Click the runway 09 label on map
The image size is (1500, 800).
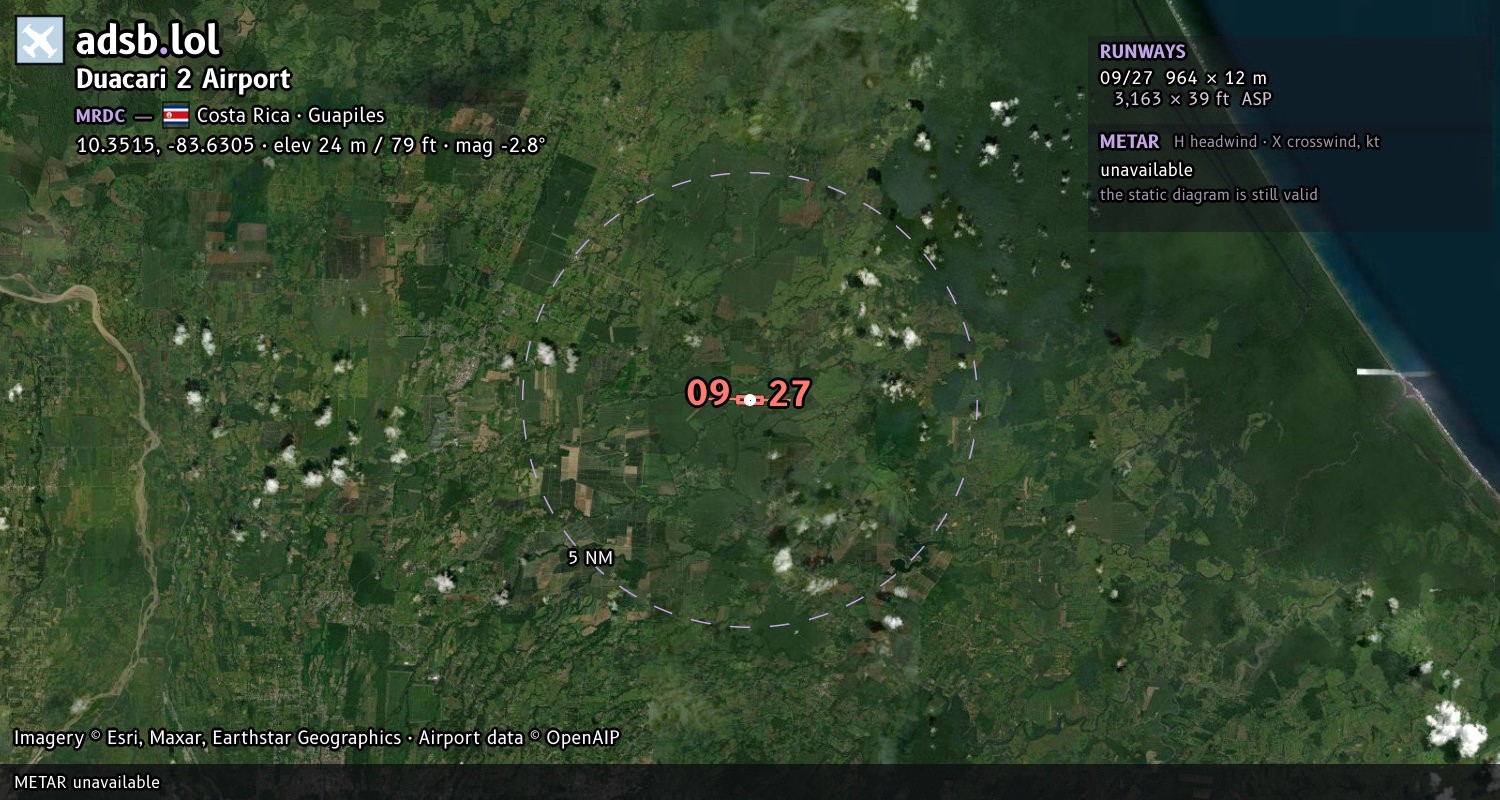click(x=708, y=393)
